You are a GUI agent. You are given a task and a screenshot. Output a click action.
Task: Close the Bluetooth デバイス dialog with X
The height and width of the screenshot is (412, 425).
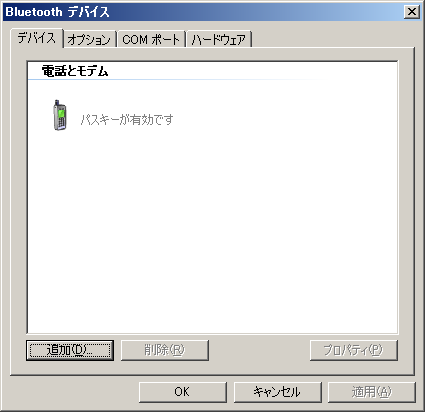[x=412, y=12]
